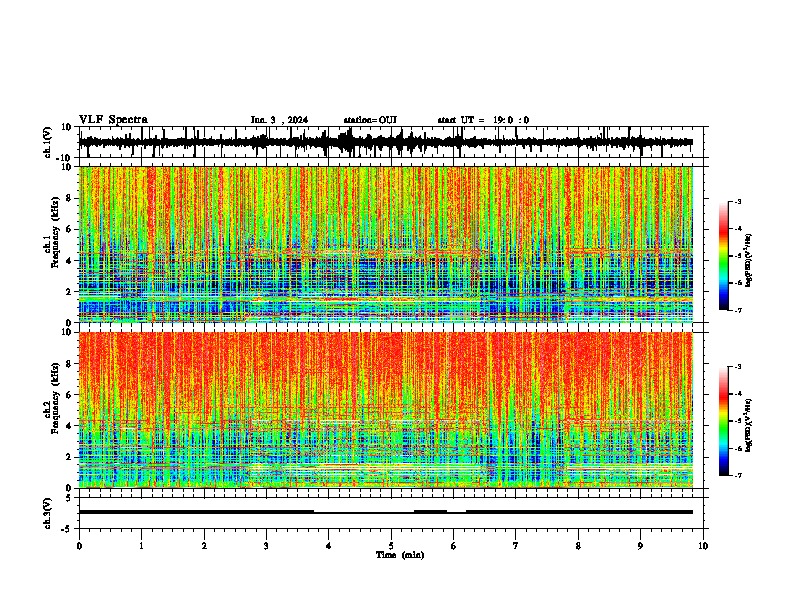Click the "4" tick on the time axis
Viewport: 792px width, 612px height.
tap(329, 546)
